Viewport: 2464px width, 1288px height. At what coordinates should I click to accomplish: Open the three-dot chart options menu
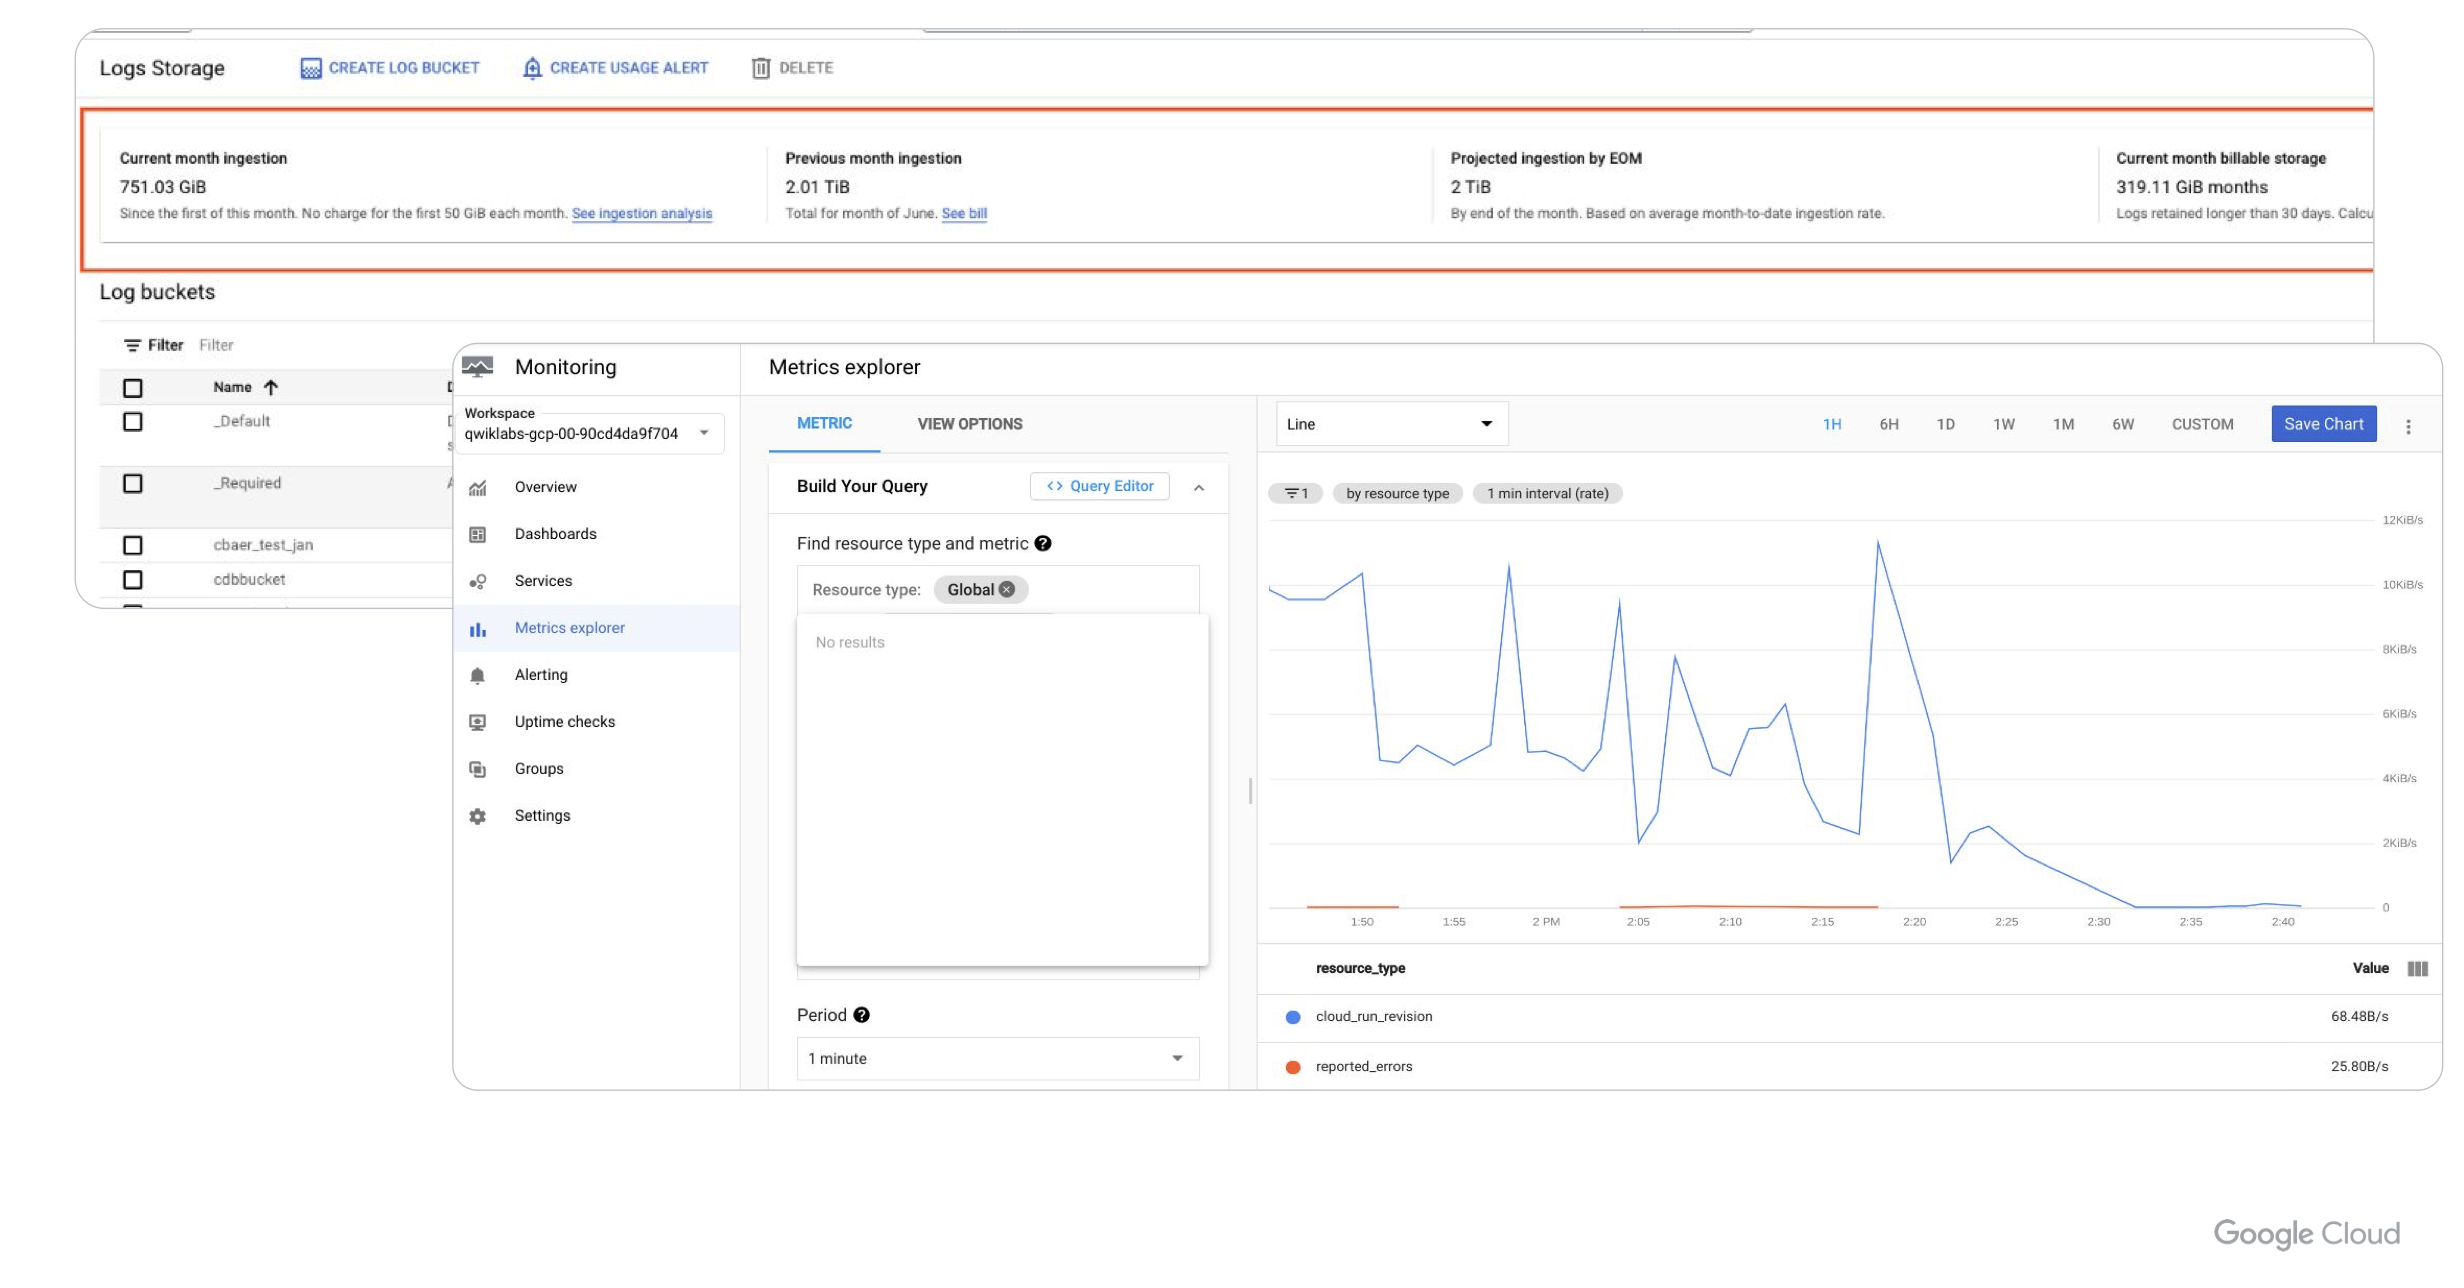pos(2408,426)
